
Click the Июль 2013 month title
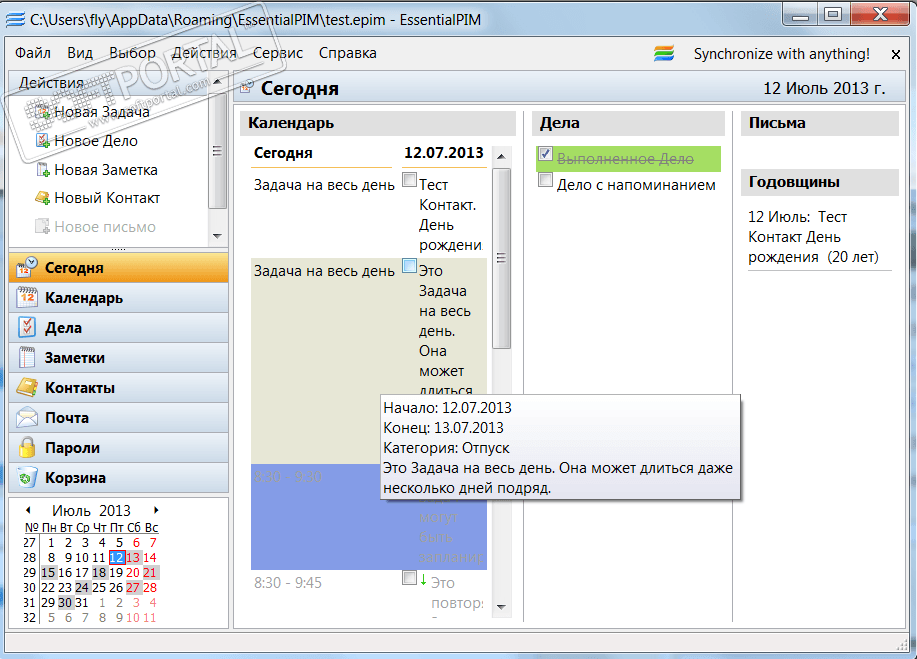91,510
